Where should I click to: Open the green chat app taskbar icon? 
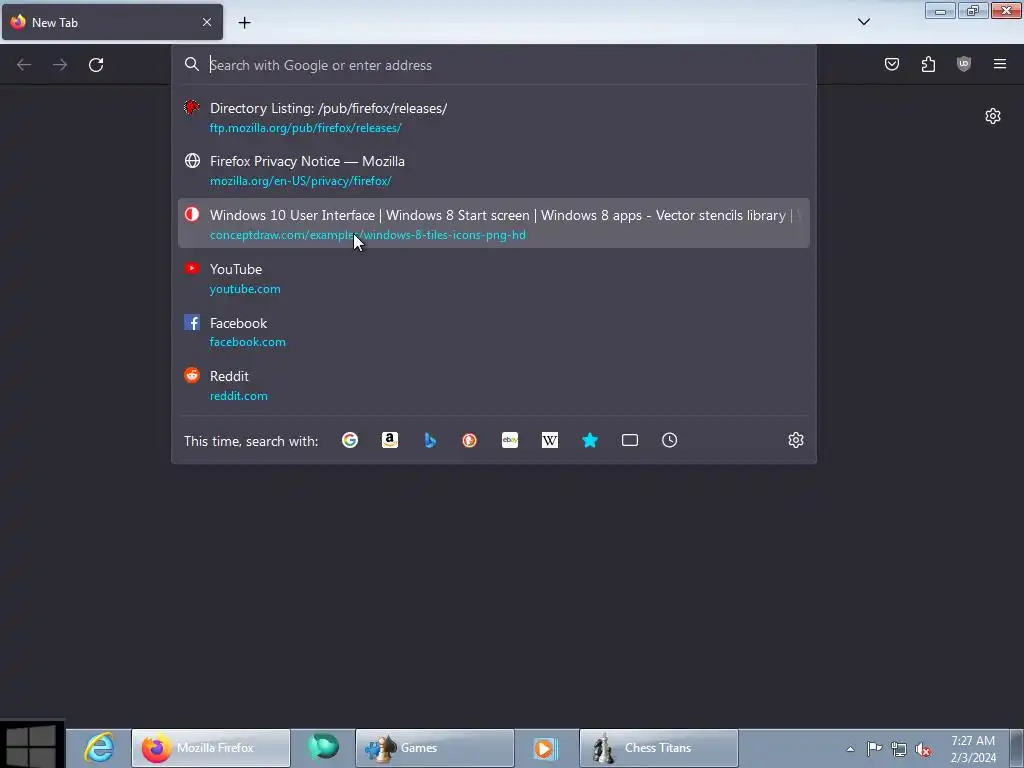coord(323,748)
